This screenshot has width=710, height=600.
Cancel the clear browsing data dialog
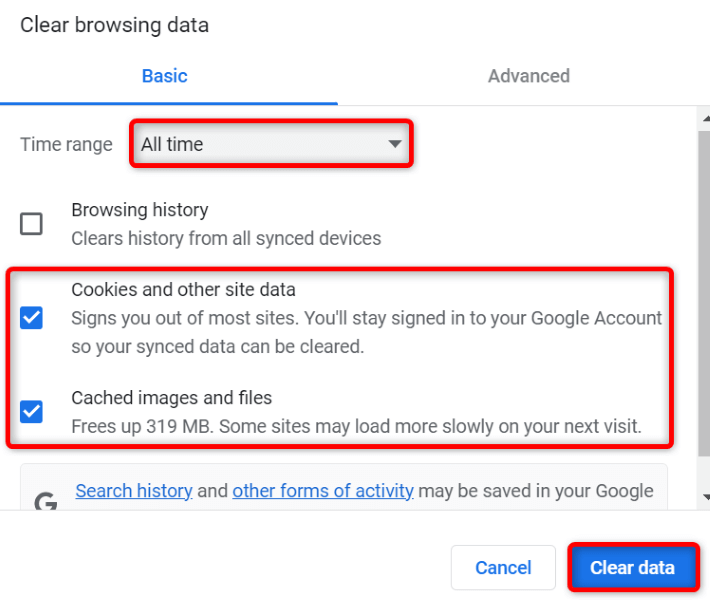(x=503, y=568)
